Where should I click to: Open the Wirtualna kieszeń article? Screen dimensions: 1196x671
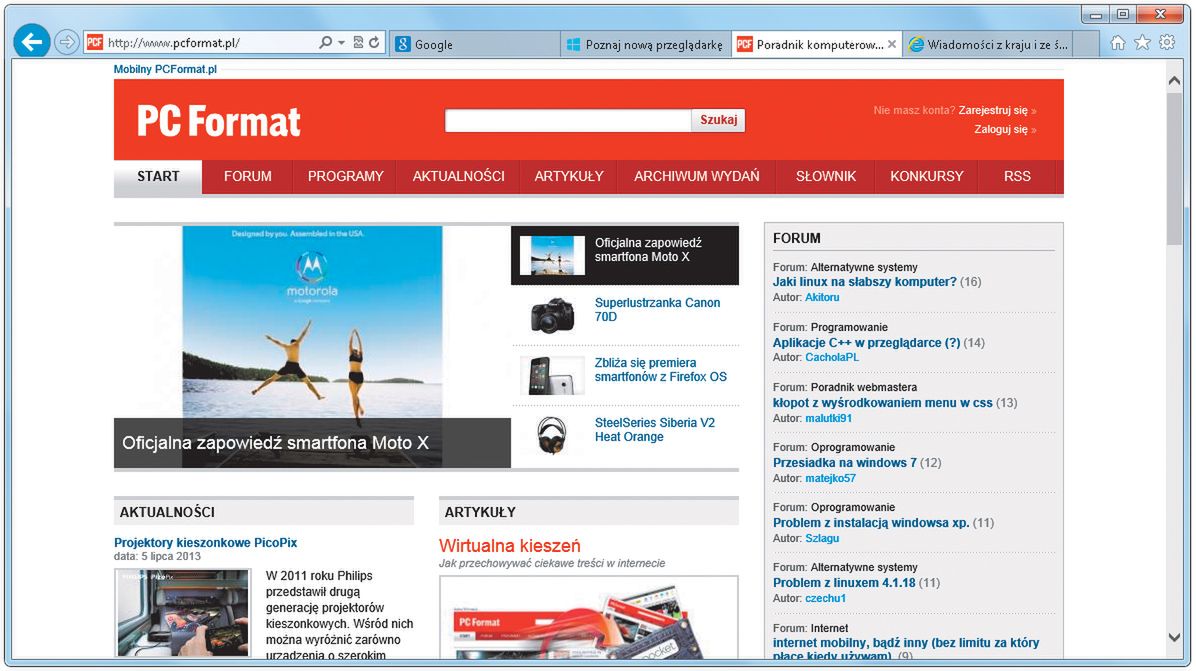[x=510, y=546]
